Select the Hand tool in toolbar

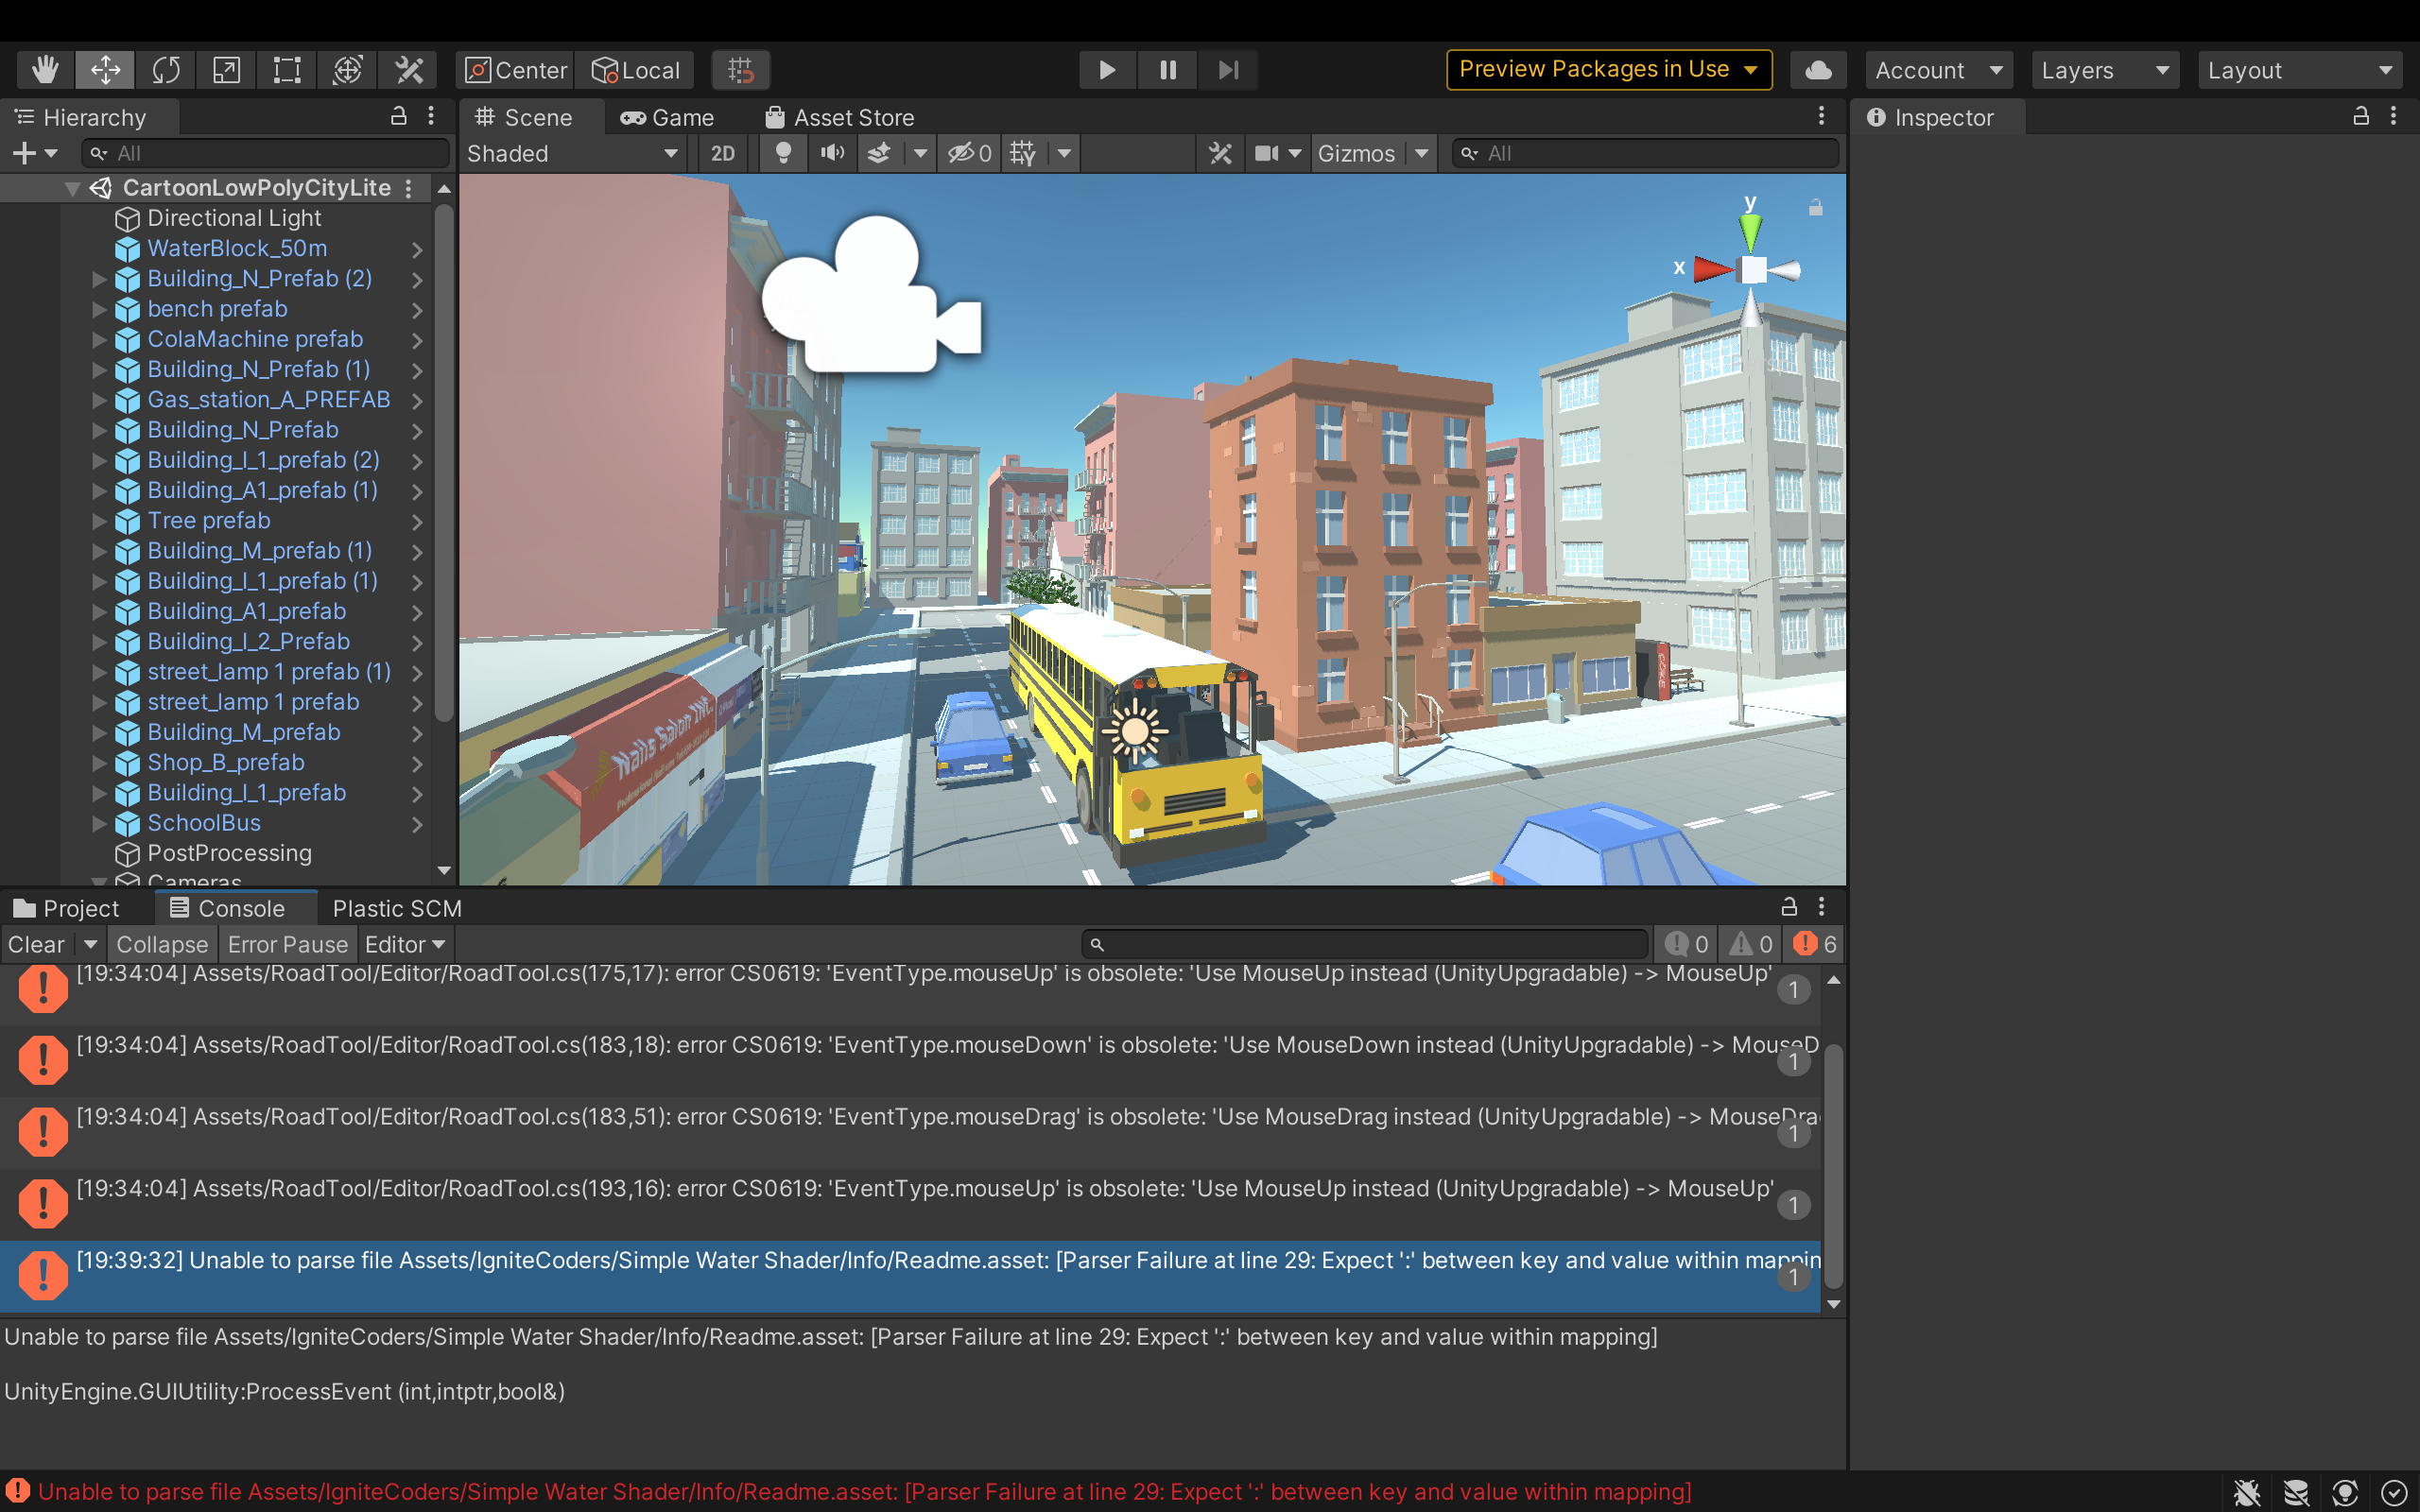click(x=45, y=70)
